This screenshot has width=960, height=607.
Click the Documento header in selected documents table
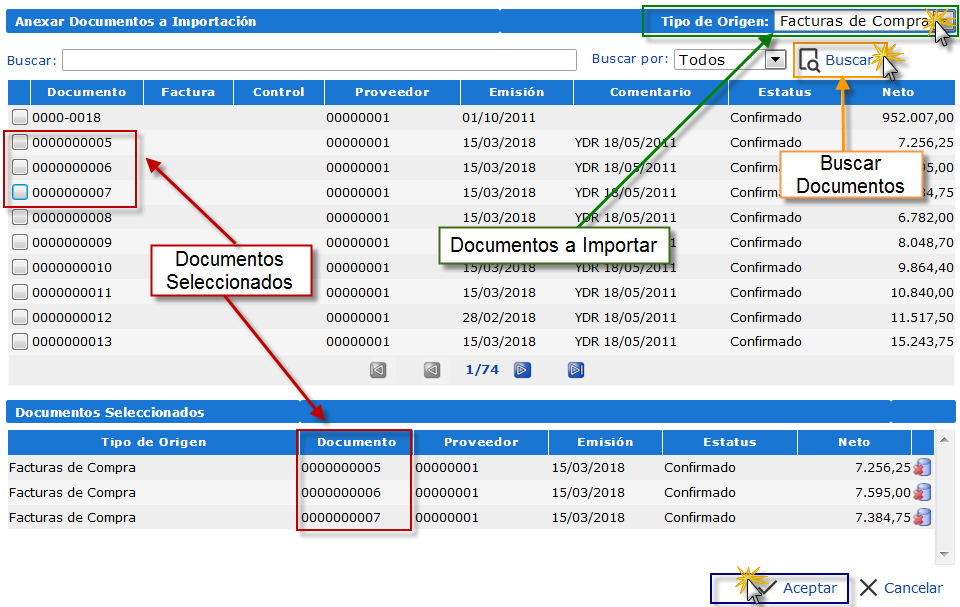[x=356, y=442]
